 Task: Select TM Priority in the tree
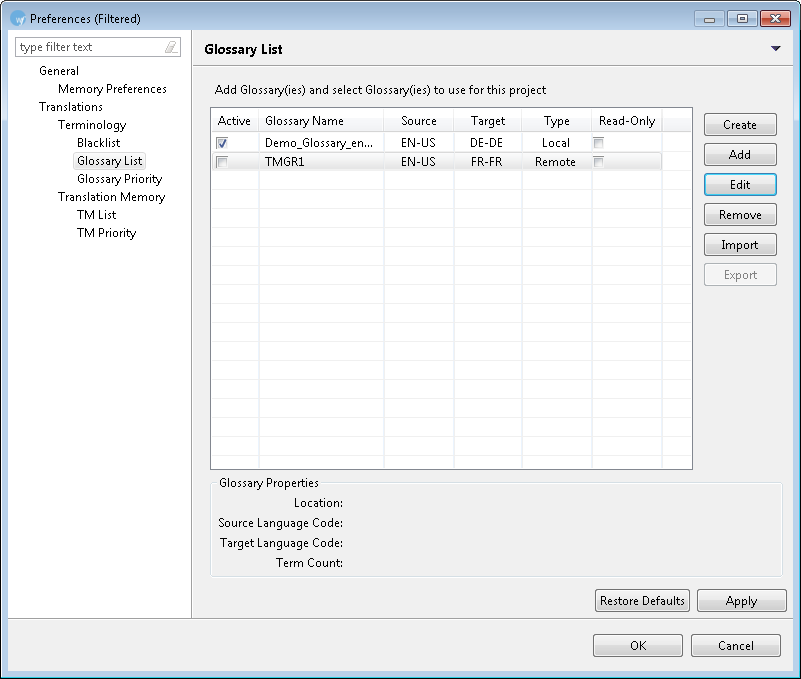pos(106,233)
